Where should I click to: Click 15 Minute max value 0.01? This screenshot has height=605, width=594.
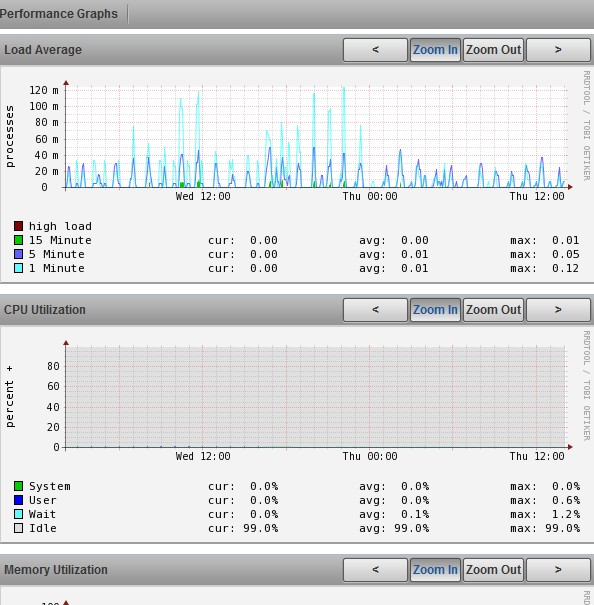565,240
